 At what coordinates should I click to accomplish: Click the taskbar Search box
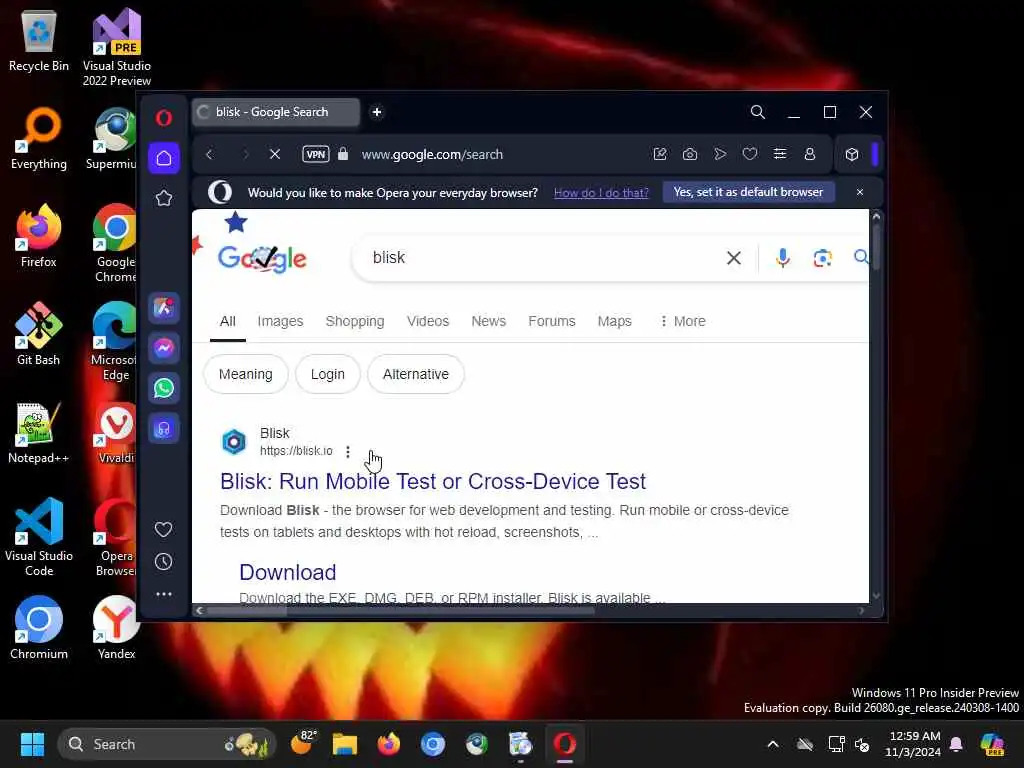click(x=167, y=744)
